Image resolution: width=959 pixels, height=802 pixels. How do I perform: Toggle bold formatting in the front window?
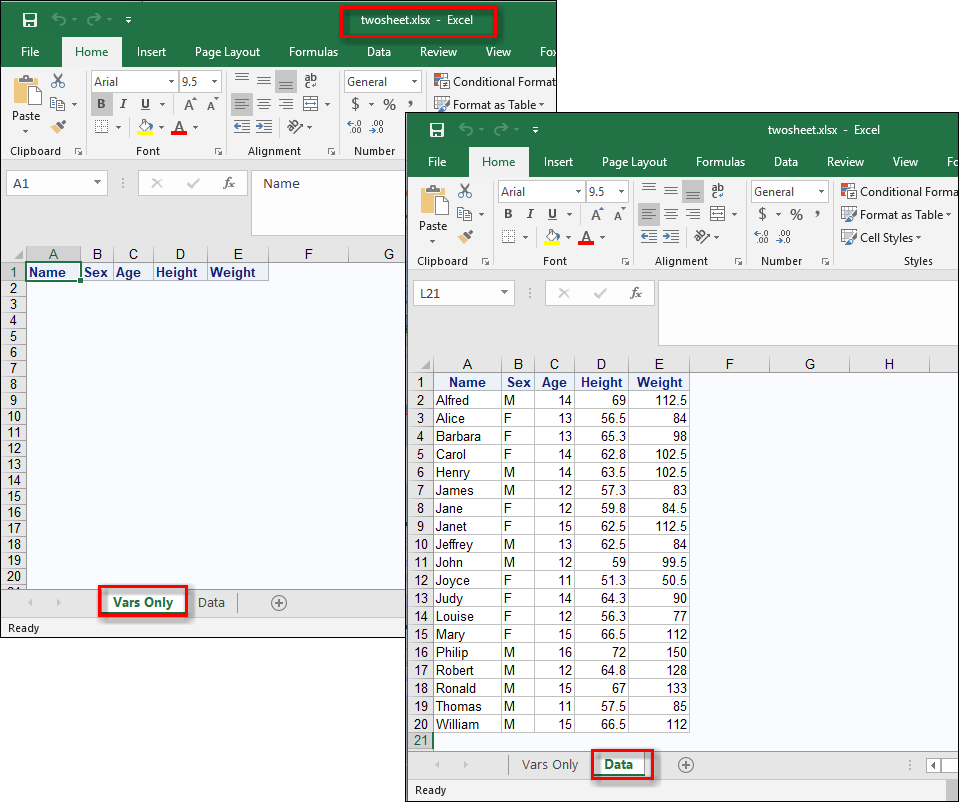507,214
